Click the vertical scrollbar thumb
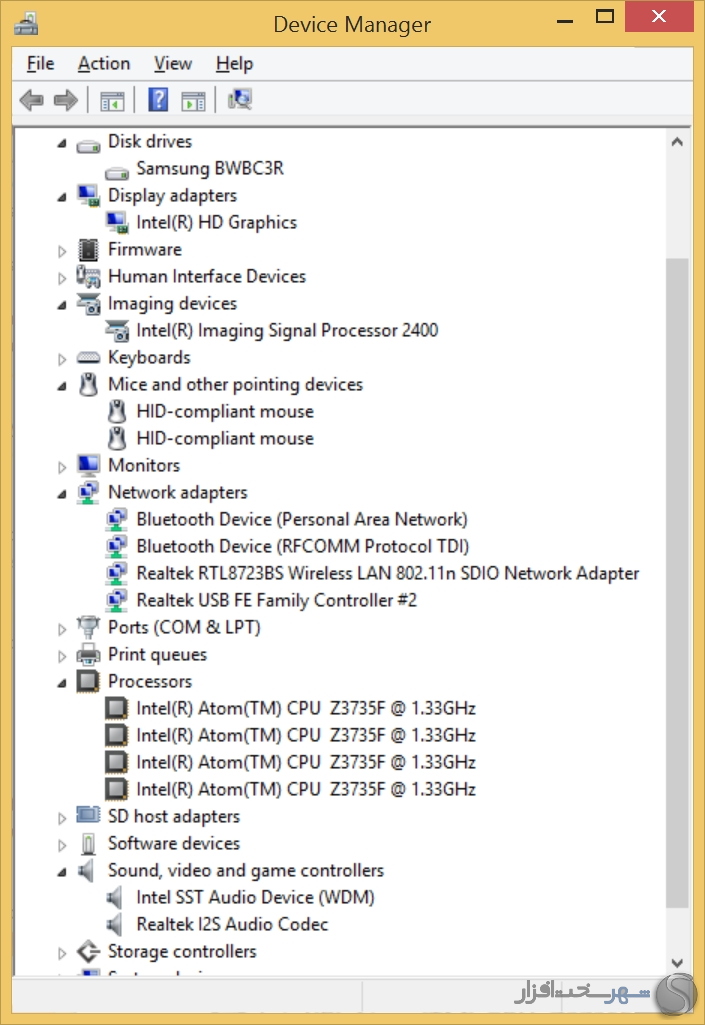Viewport: 705px width, 1025px height. point(678,583)
